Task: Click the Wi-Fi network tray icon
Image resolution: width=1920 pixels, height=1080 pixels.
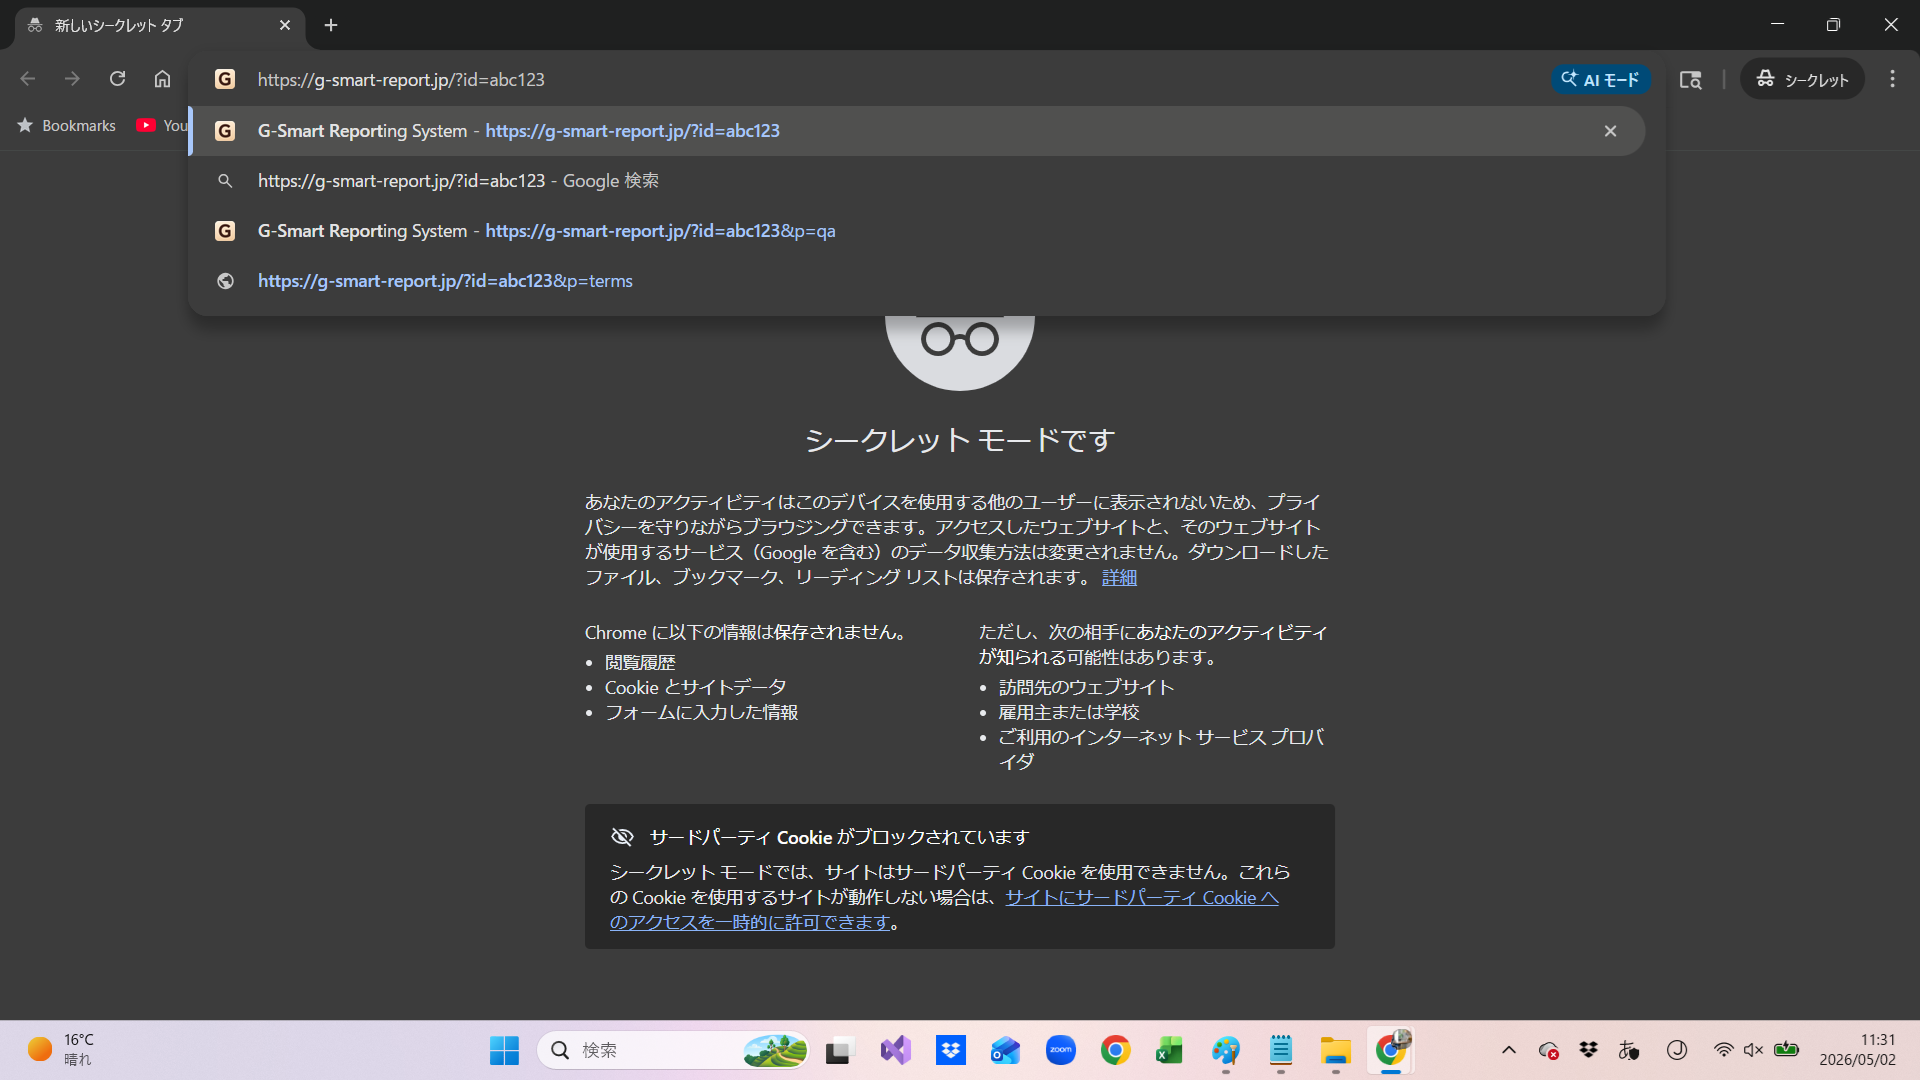Action: pos(1722,1050)
